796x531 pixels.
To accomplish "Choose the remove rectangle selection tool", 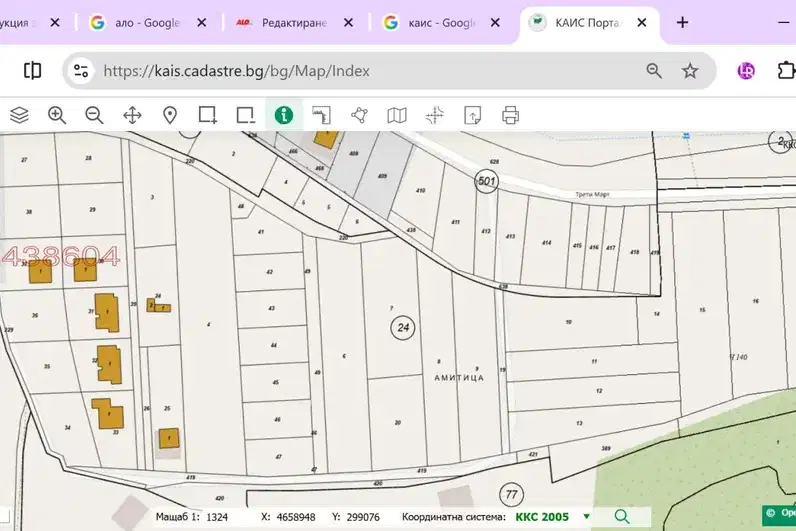I will (246, 115).
